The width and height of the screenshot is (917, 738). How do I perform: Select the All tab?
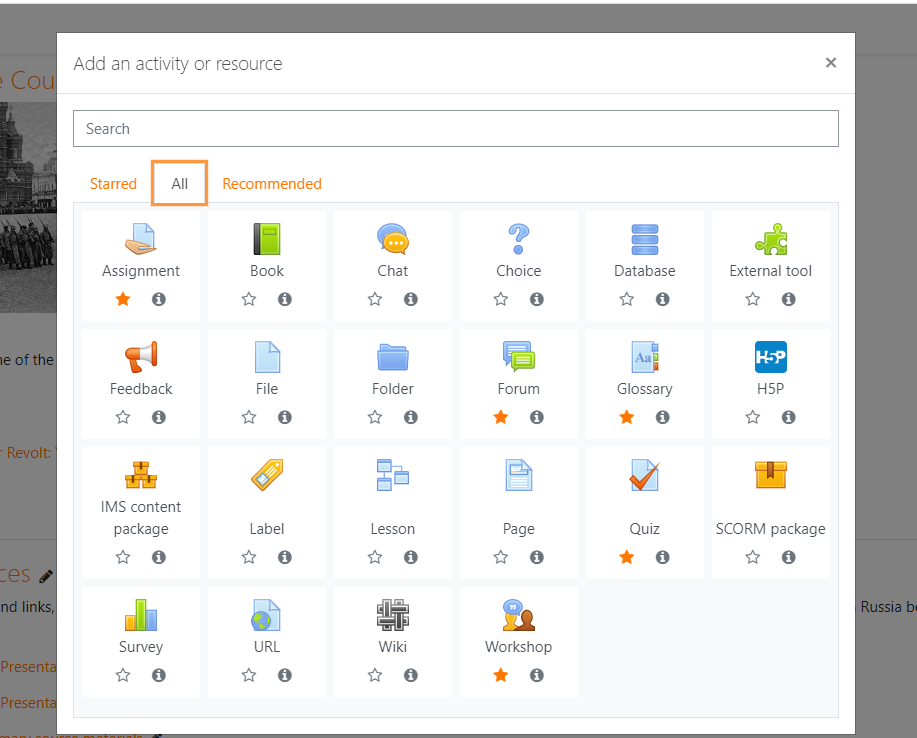[x=180, y=183]
